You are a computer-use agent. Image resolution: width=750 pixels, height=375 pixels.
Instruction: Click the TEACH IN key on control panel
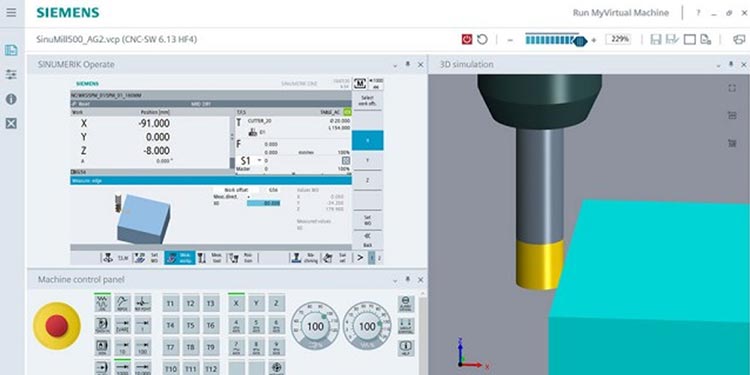(102, 325)
